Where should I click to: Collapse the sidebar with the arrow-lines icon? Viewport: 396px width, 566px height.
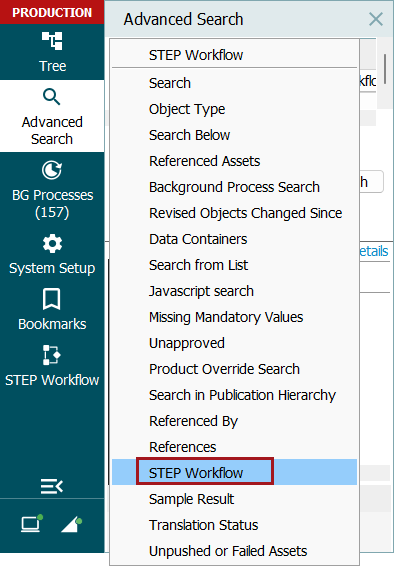(x=52, y=486)
